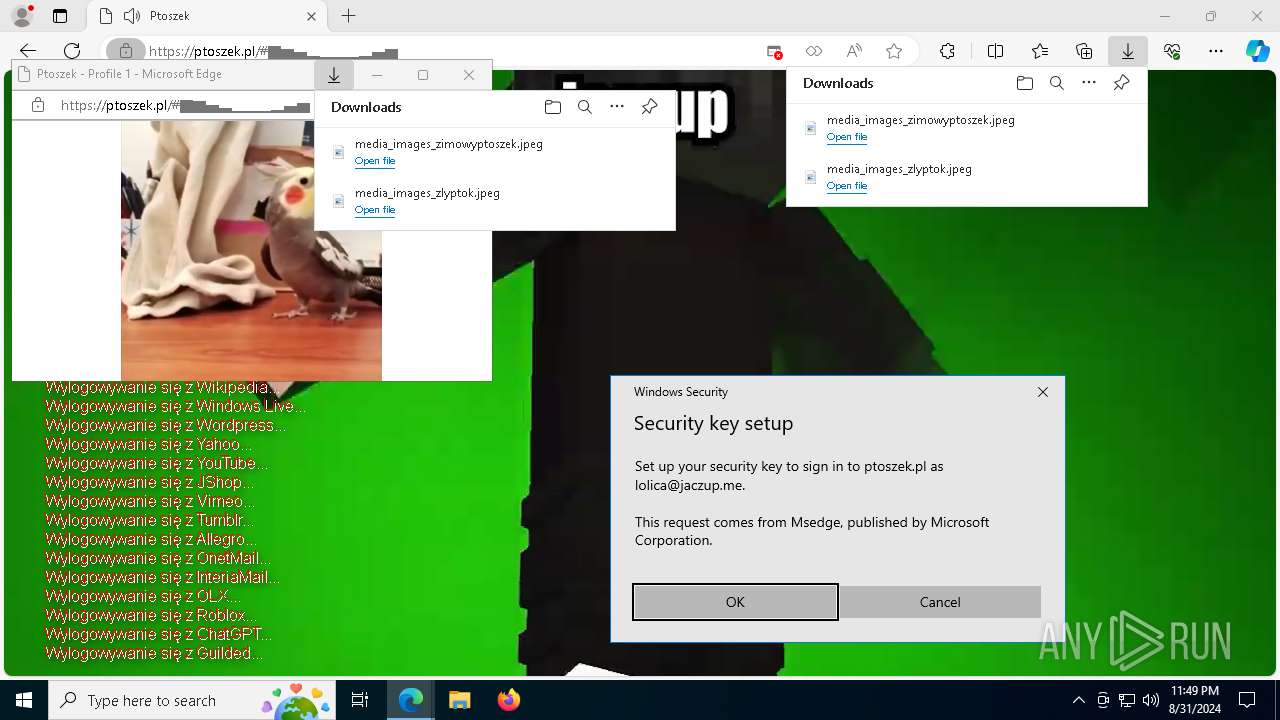Open the tab actions menu icon
The height and width of the screenshot is (720, 1280).
click(x=60, y=16)
